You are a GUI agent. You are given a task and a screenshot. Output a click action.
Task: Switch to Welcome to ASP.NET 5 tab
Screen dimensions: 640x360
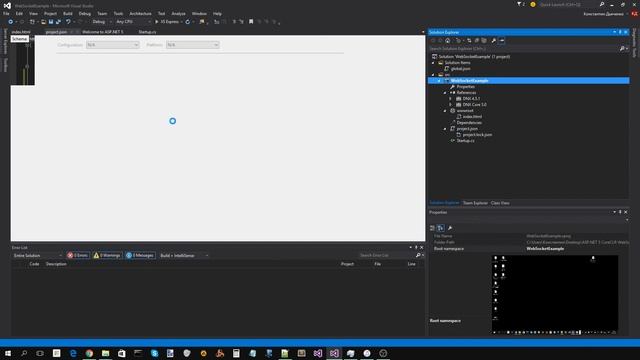coord(103,32)
